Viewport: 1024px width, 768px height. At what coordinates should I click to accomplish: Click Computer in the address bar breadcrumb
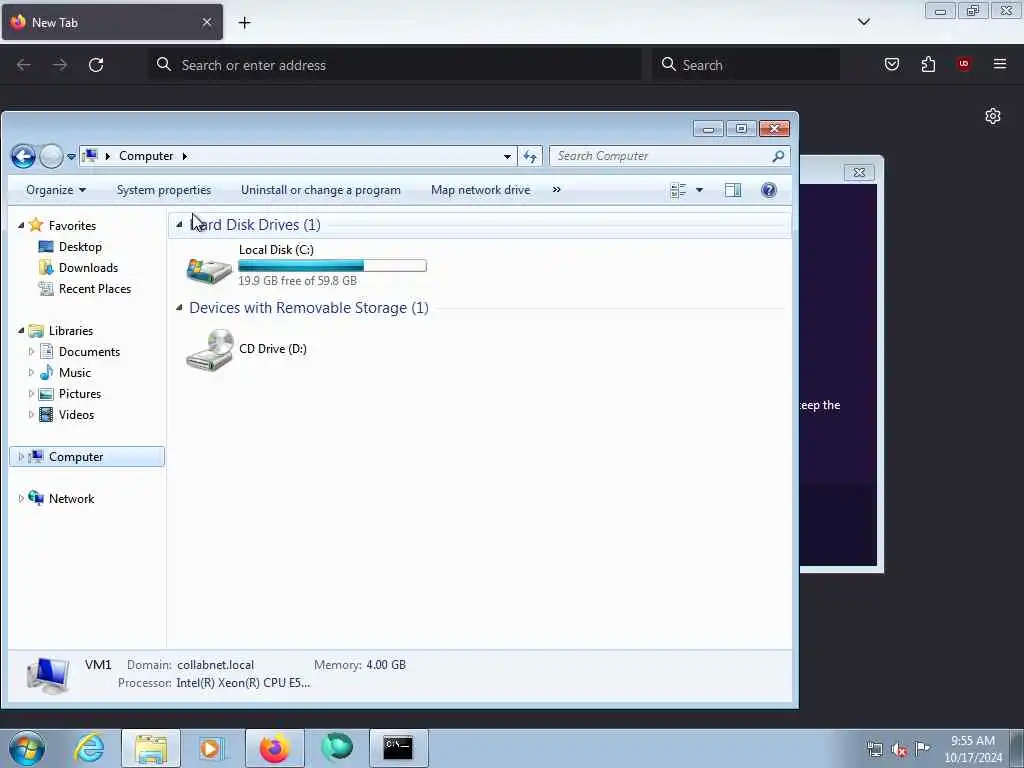[146, 156]
